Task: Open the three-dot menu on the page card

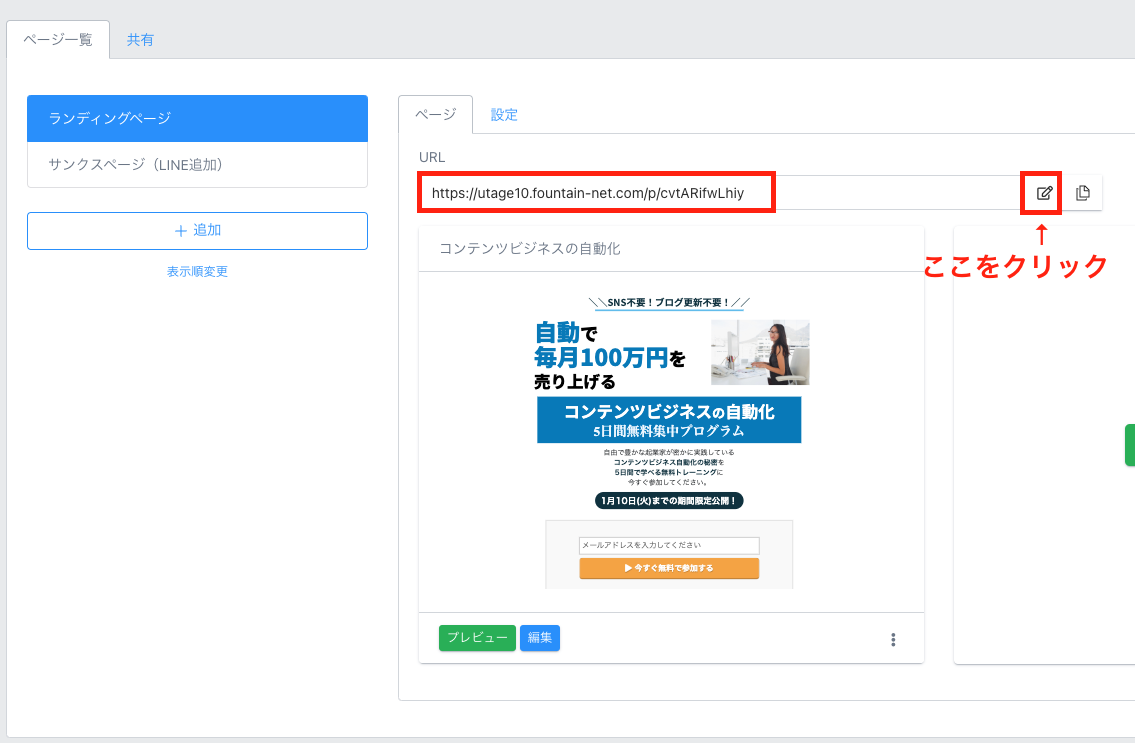Action: [x=893, y=639]
